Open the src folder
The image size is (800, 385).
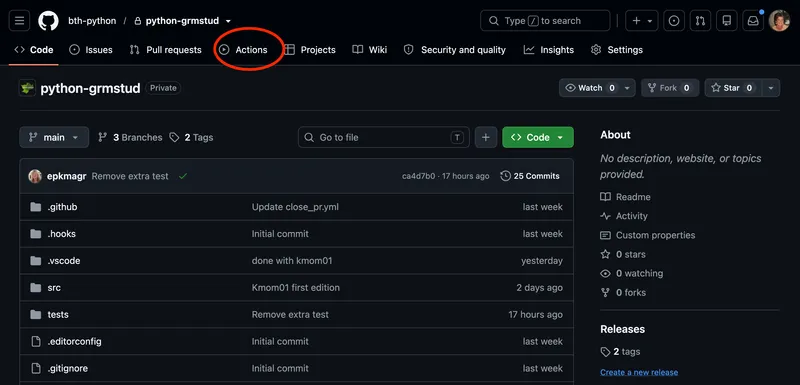click(x=54, y=288)
